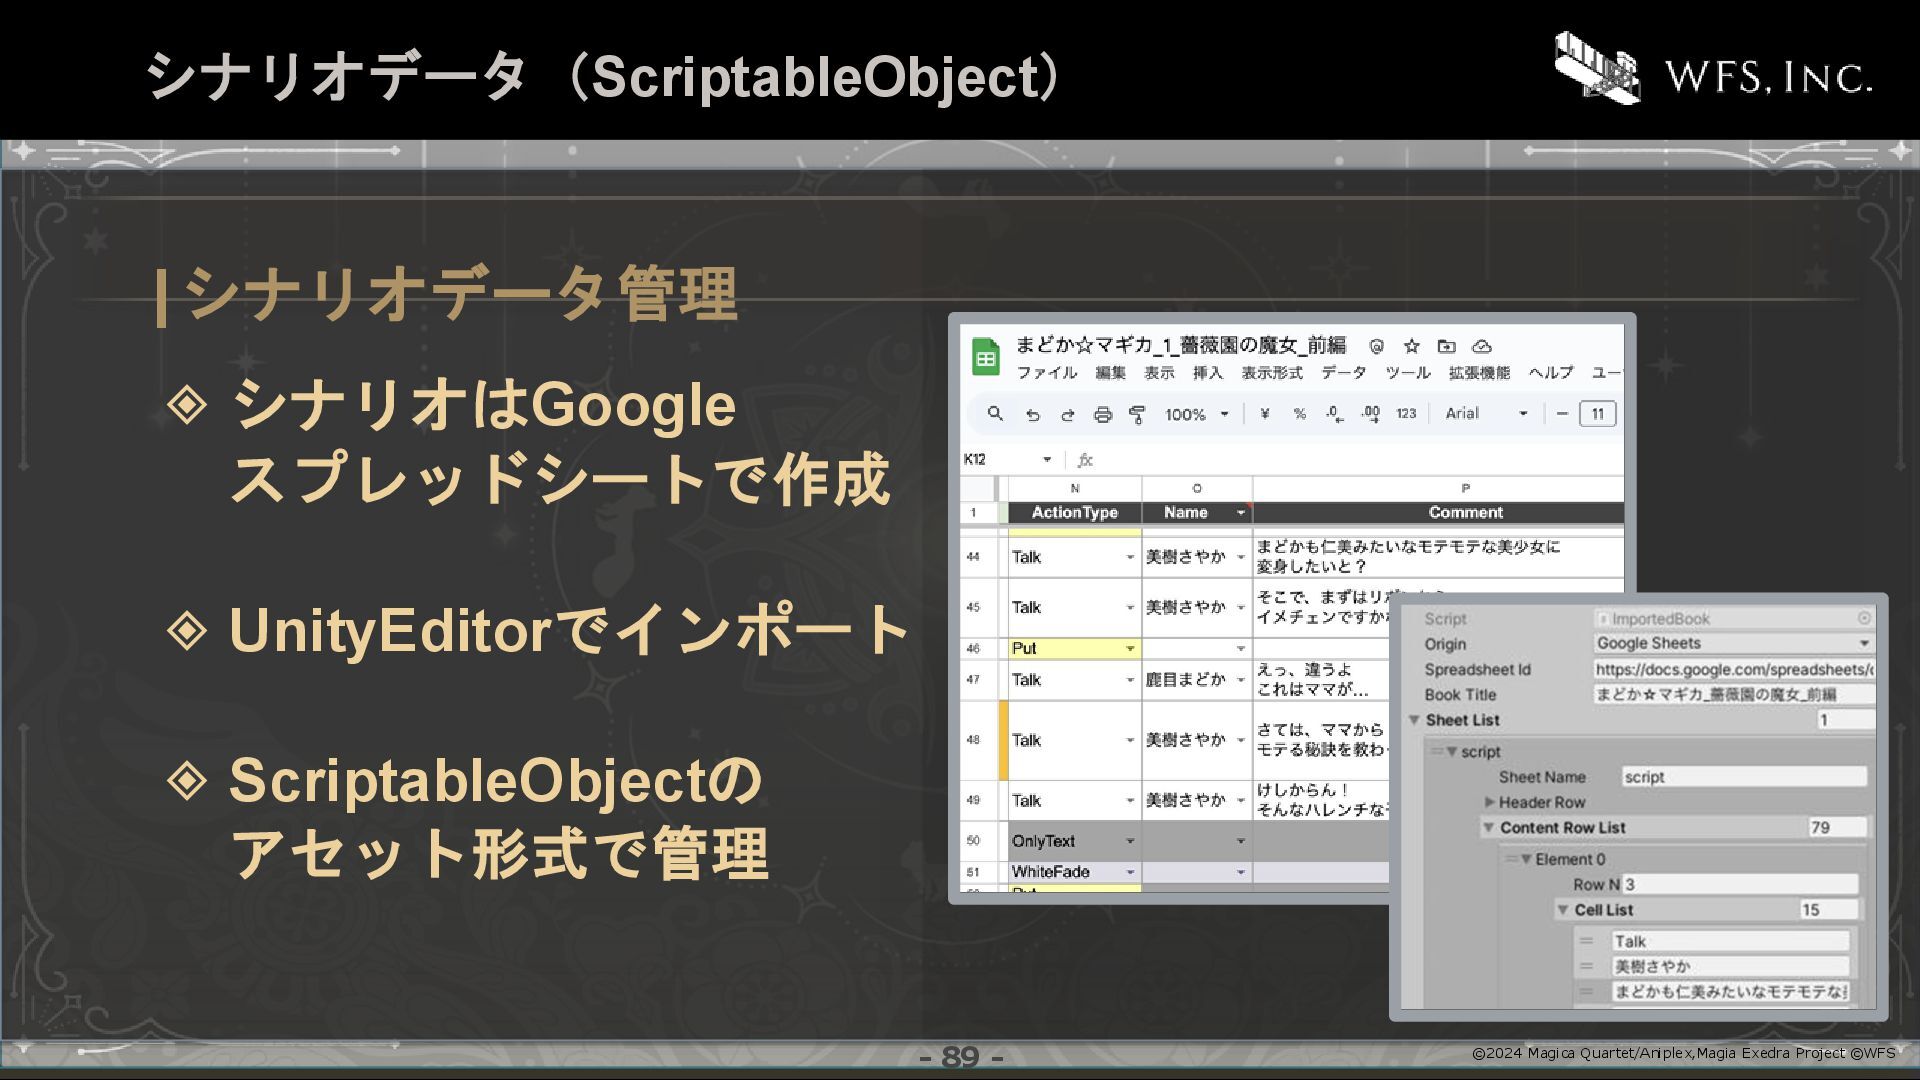The image size is (1920, 1080).
Task: Select column N header
Action: pyautogui.click(x=1074, y=489)
